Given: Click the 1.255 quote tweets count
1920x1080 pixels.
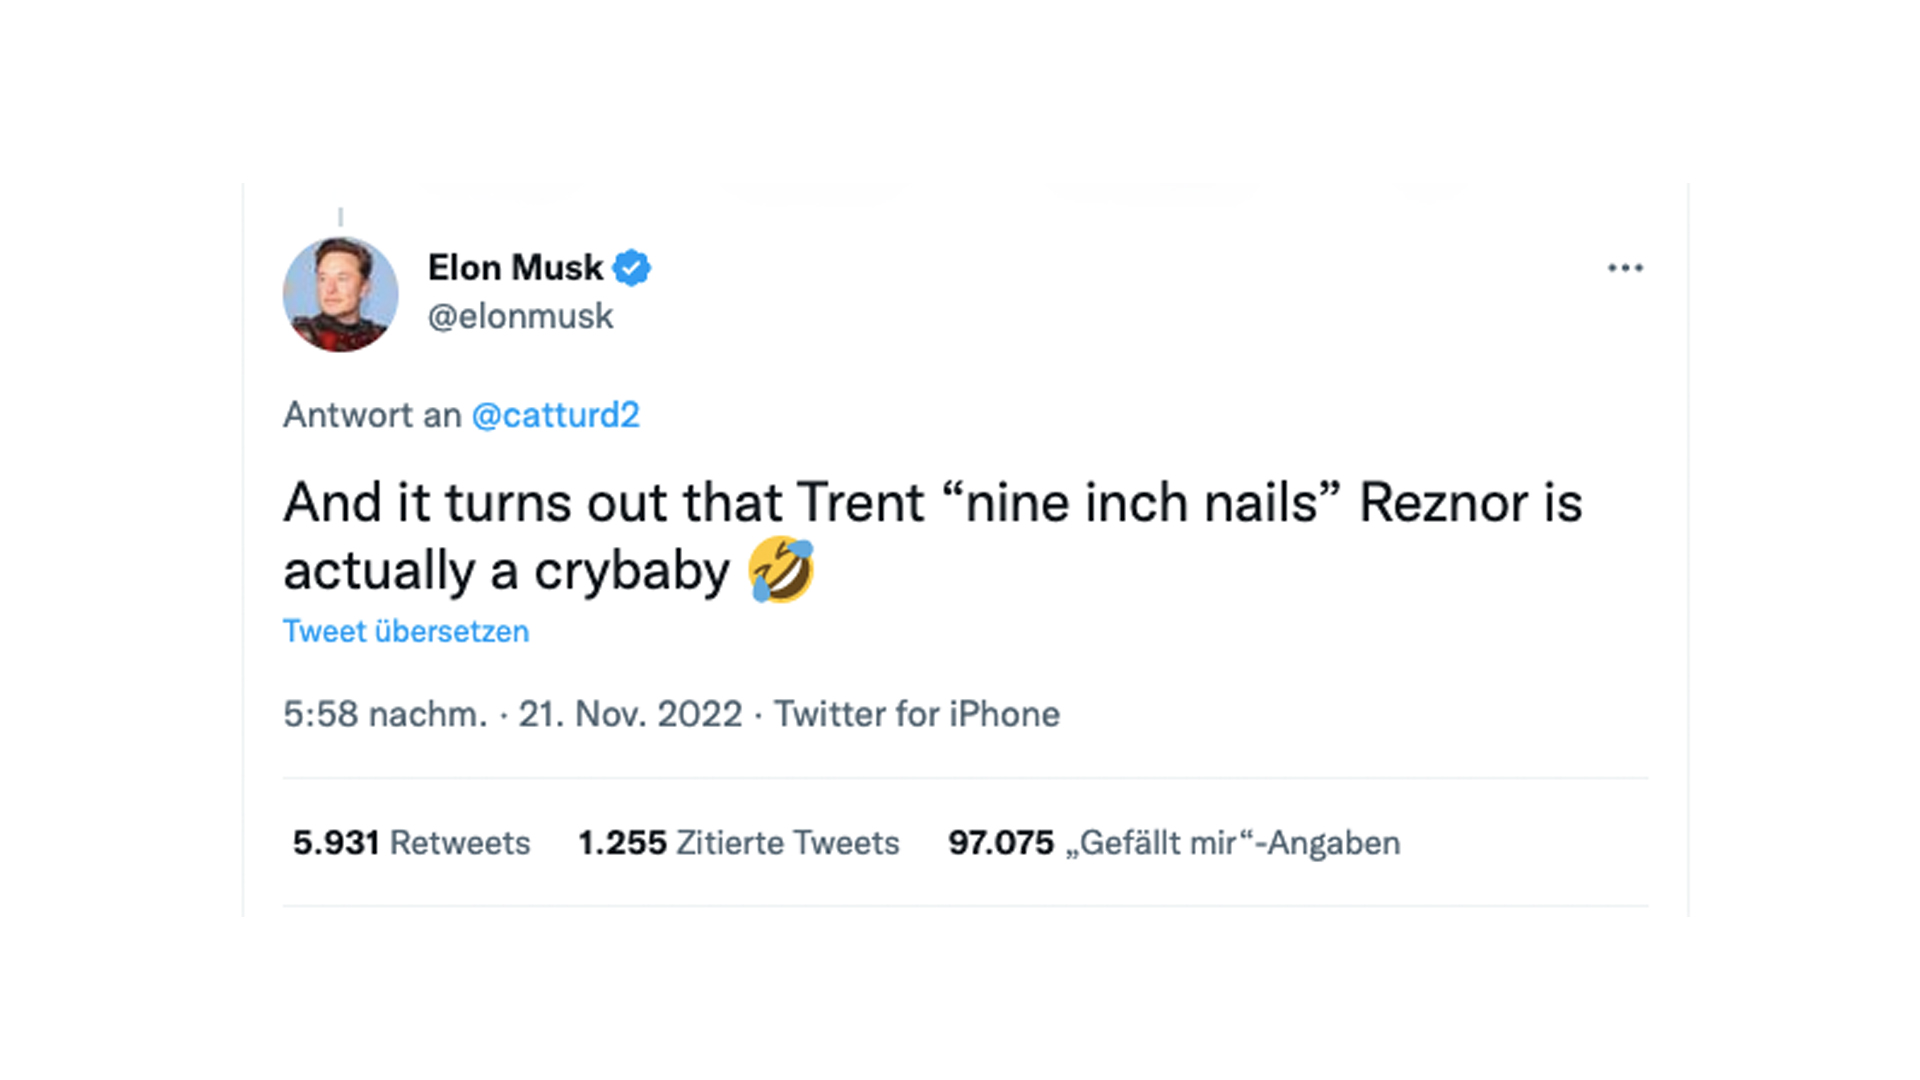Looking at the screenshot, I should [x=622, y=843].
